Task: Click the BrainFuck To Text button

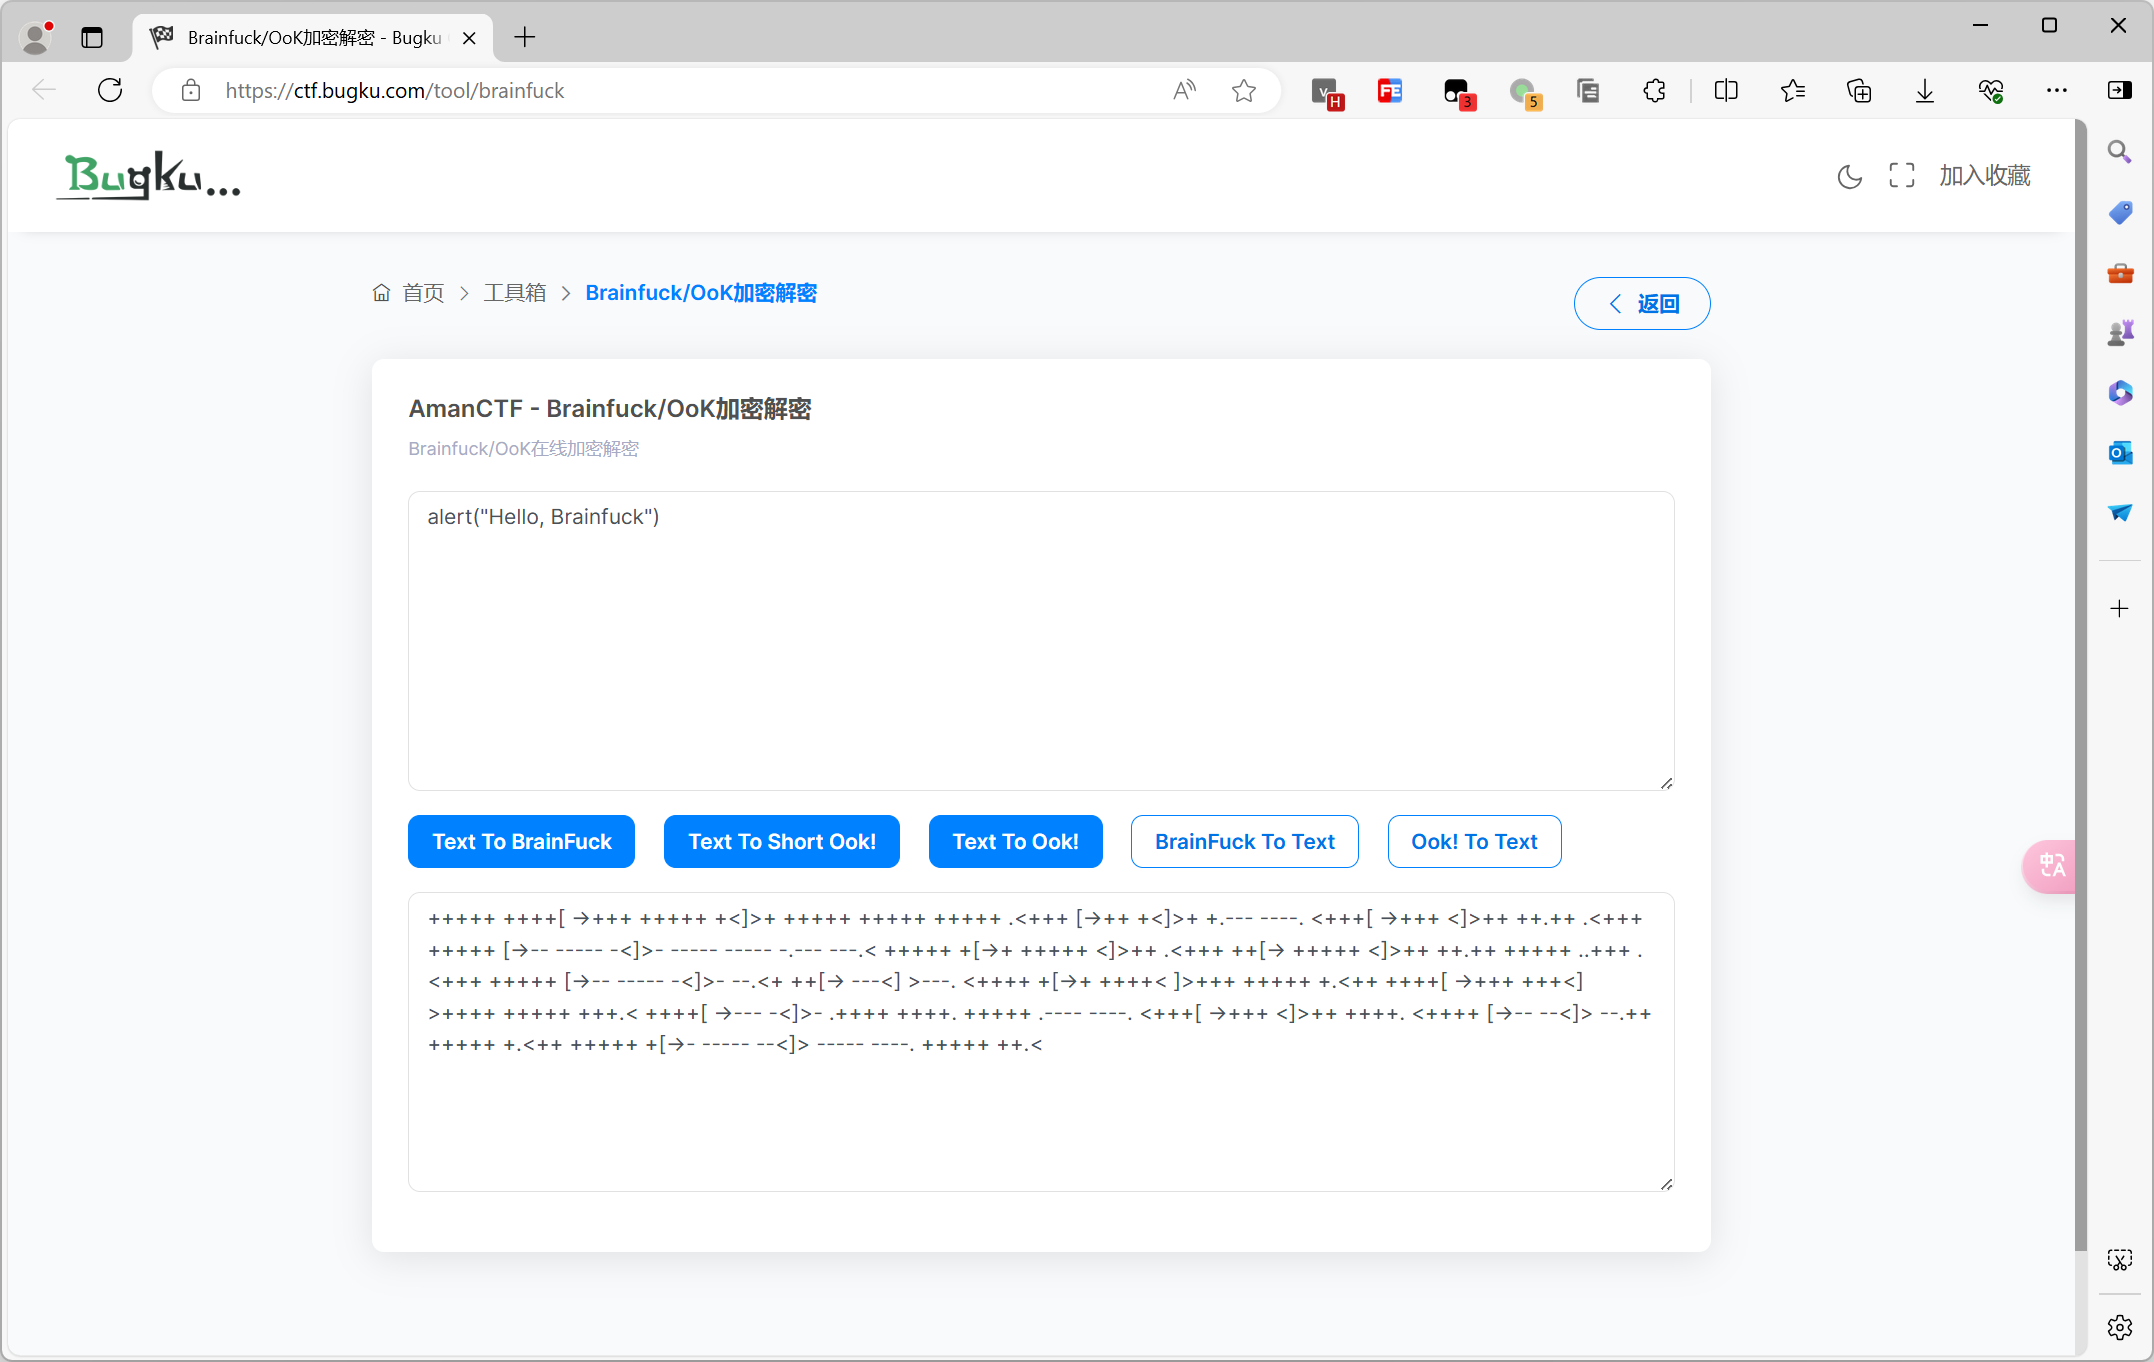Action: pos(1244,842)
